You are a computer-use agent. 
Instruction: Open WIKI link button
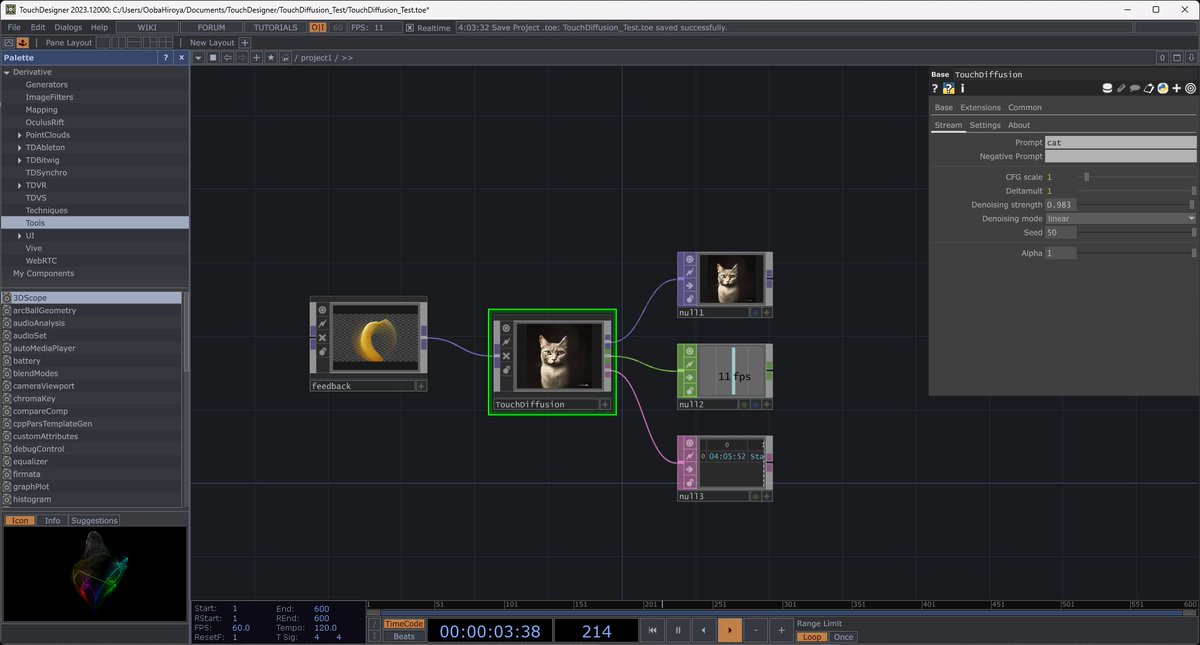(146, 27)
